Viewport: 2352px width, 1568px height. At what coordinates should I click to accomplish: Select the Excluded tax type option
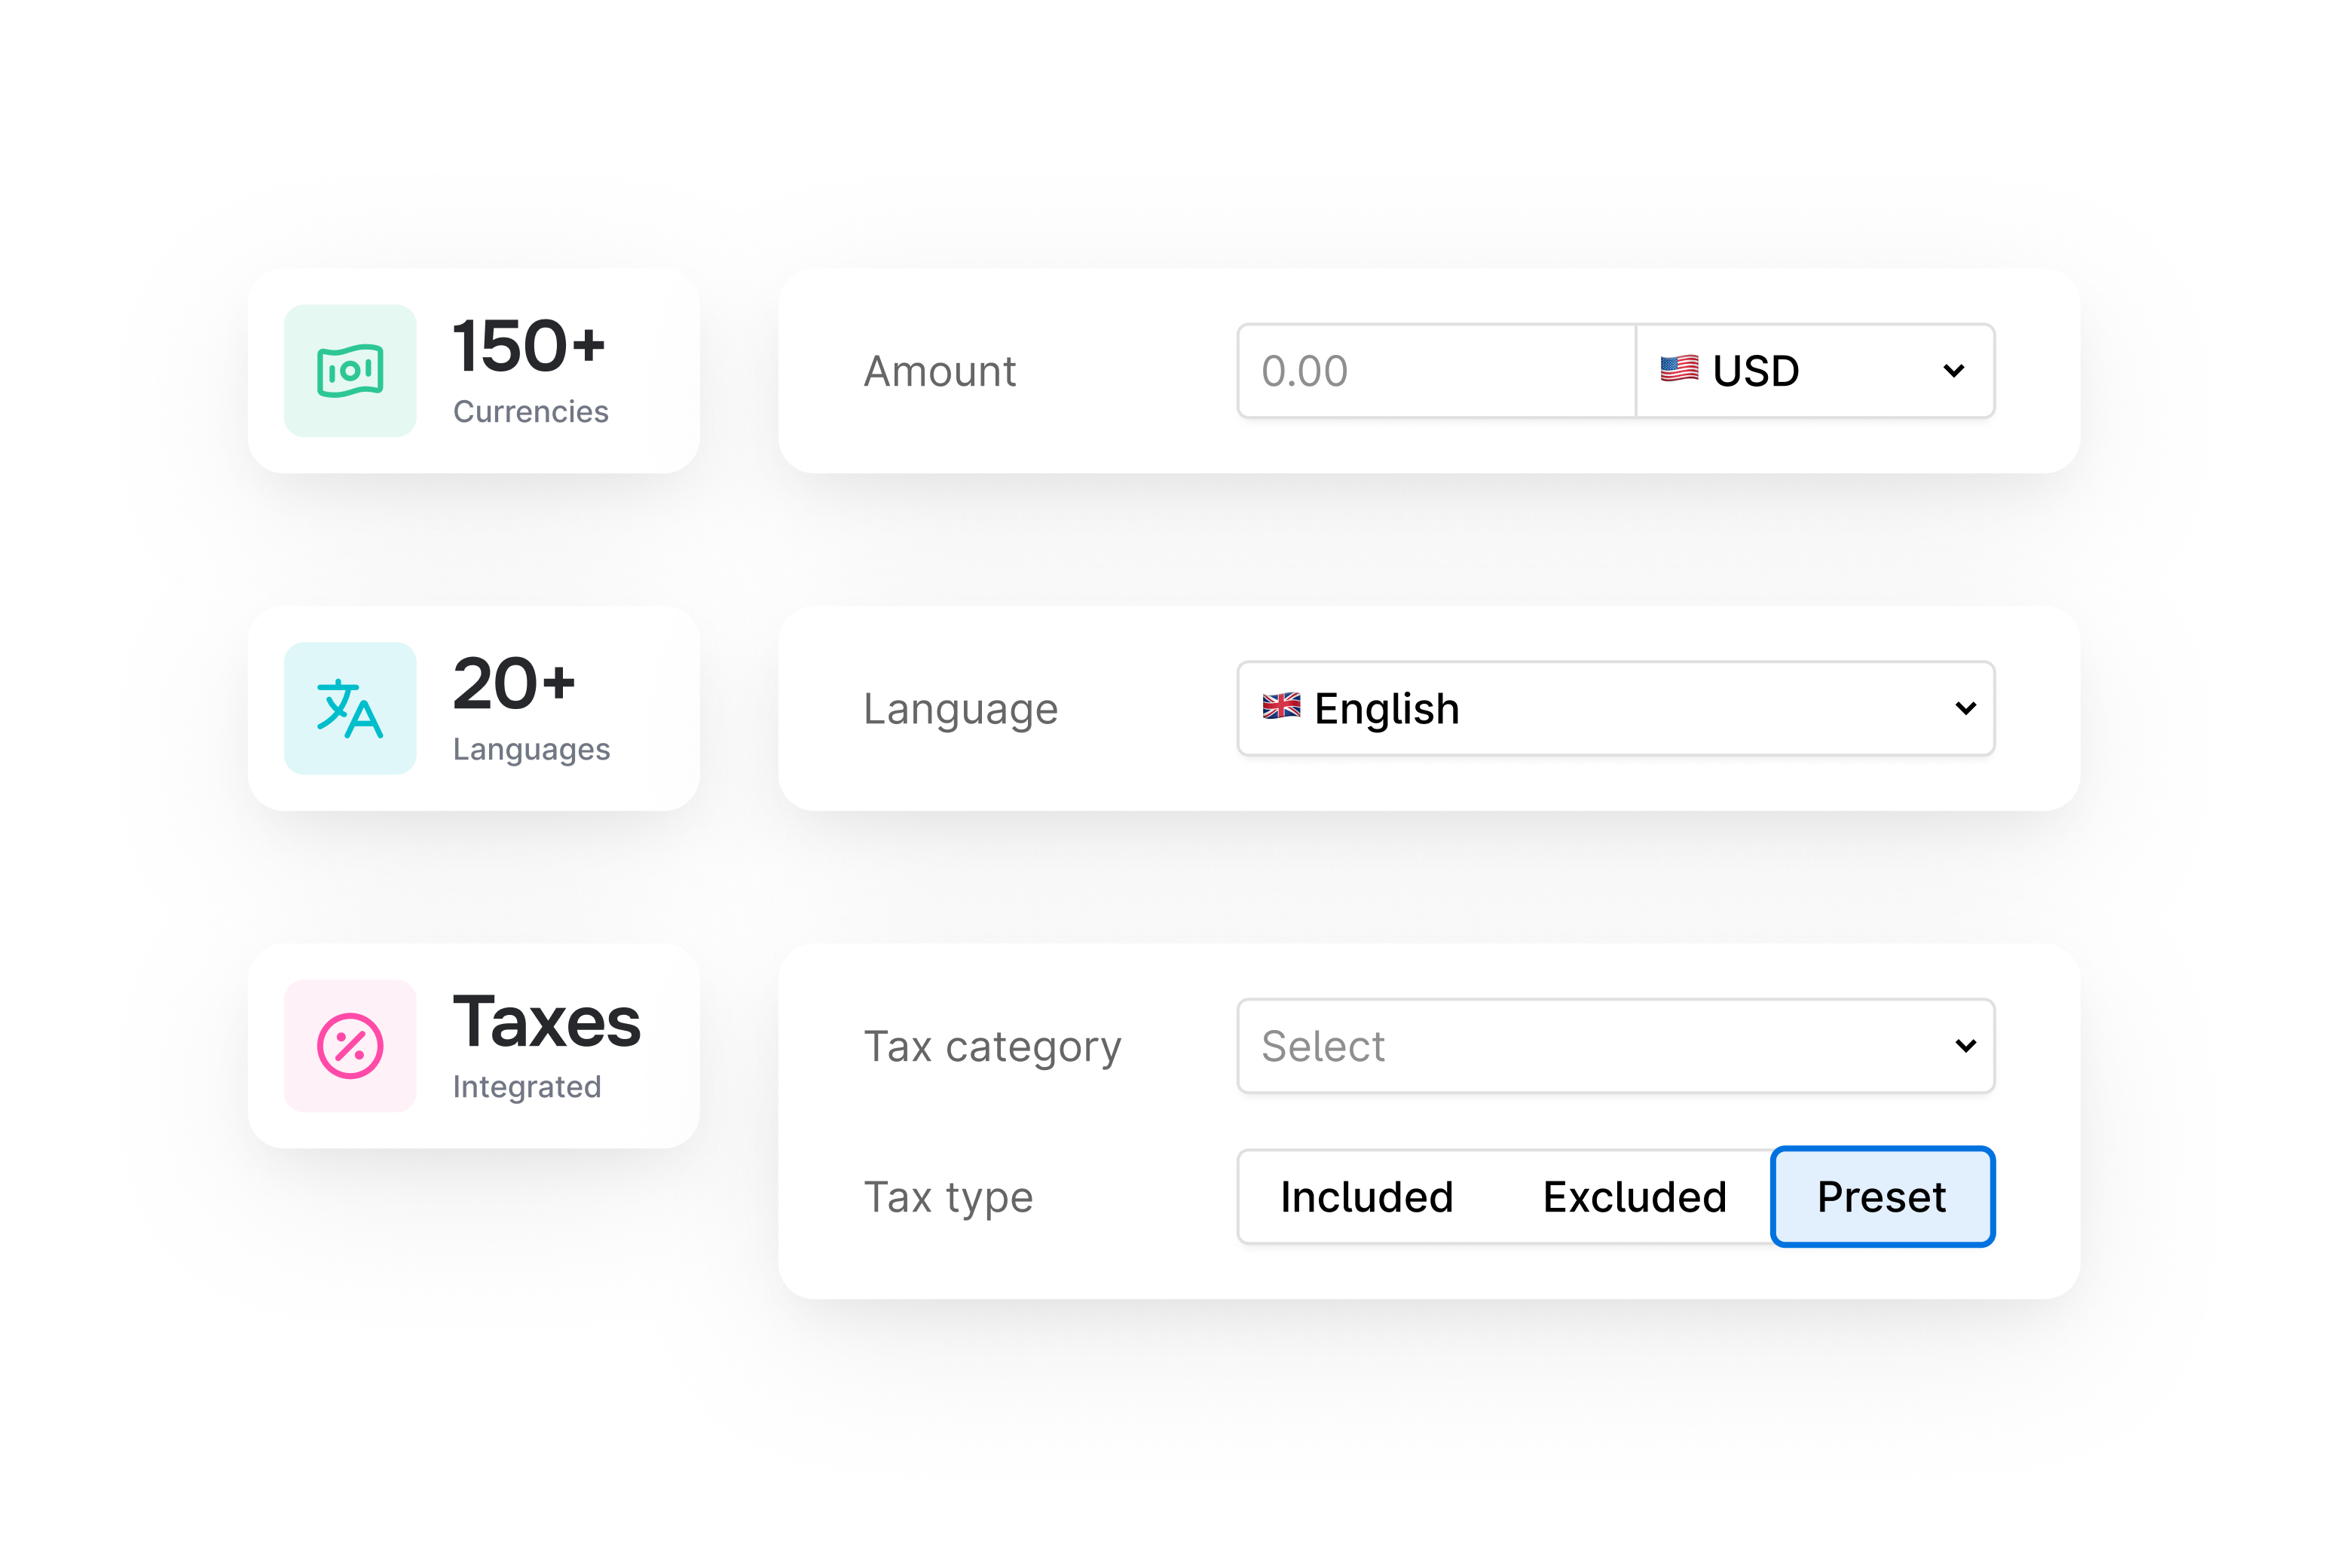pyautogui.click(x=1634, y=1196)
